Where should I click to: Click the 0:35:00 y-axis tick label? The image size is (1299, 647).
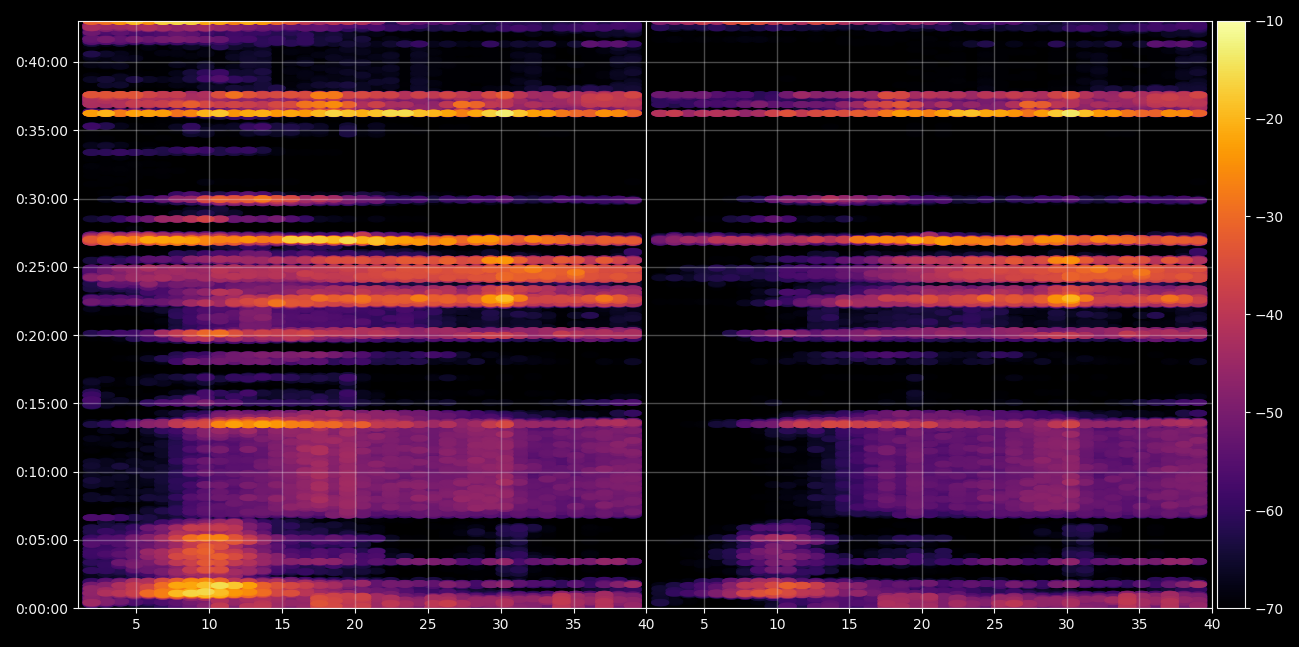coord(41,131)
